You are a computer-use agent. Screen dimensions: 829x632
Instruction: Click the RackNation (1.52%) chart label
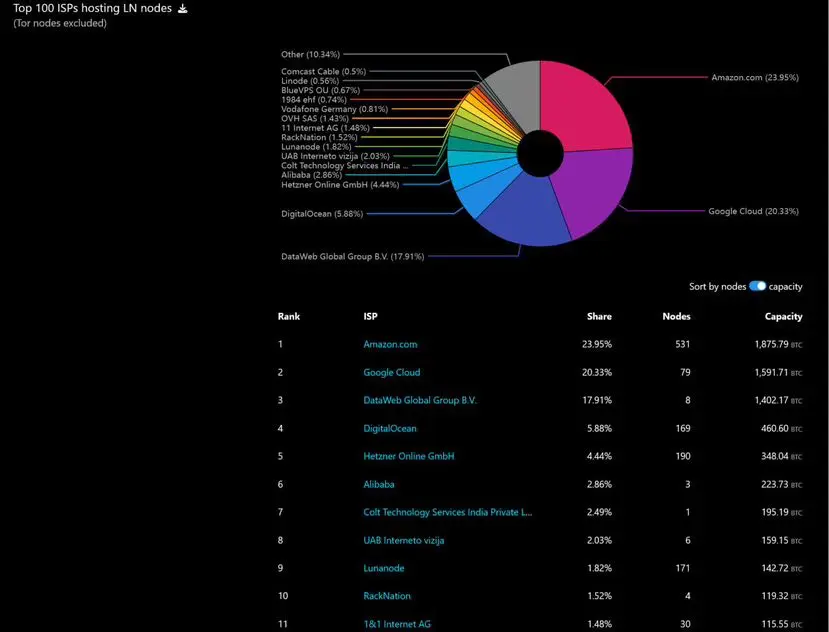tap(319, 138)
